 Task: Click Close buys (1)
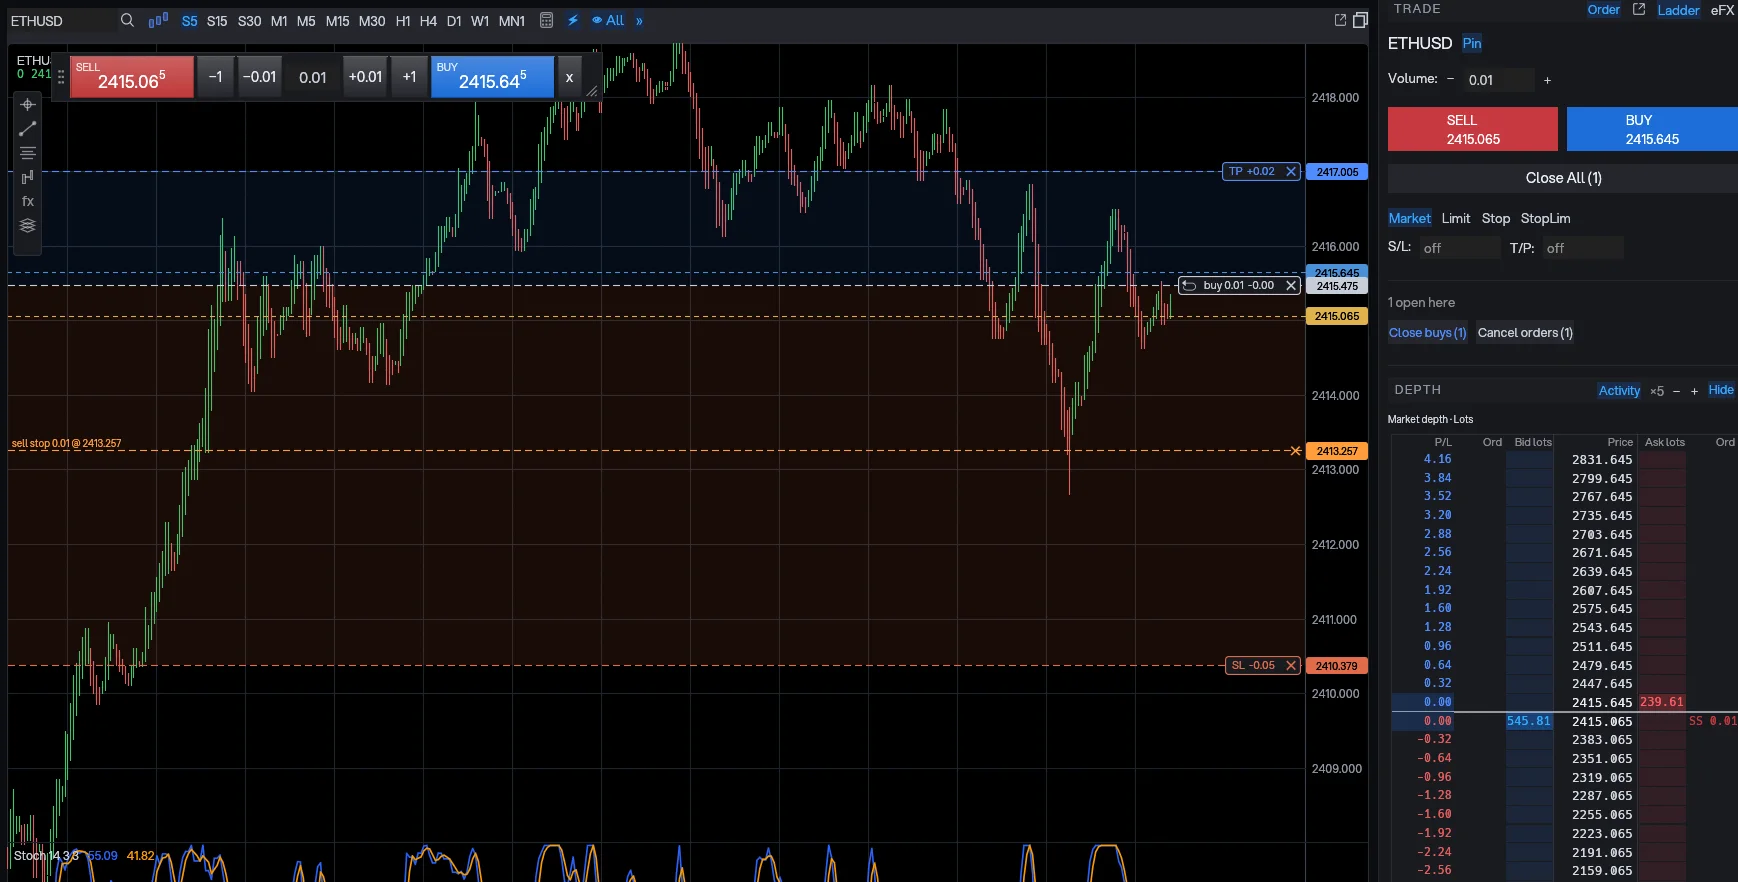click(1427, 333)
